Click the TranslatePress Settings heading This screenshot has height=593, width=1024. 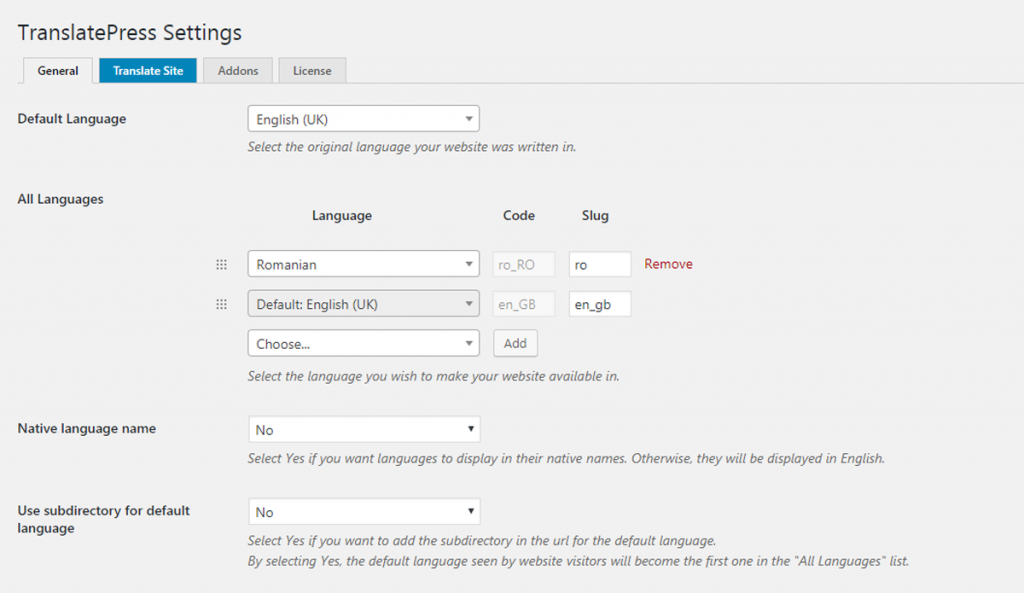130,33
